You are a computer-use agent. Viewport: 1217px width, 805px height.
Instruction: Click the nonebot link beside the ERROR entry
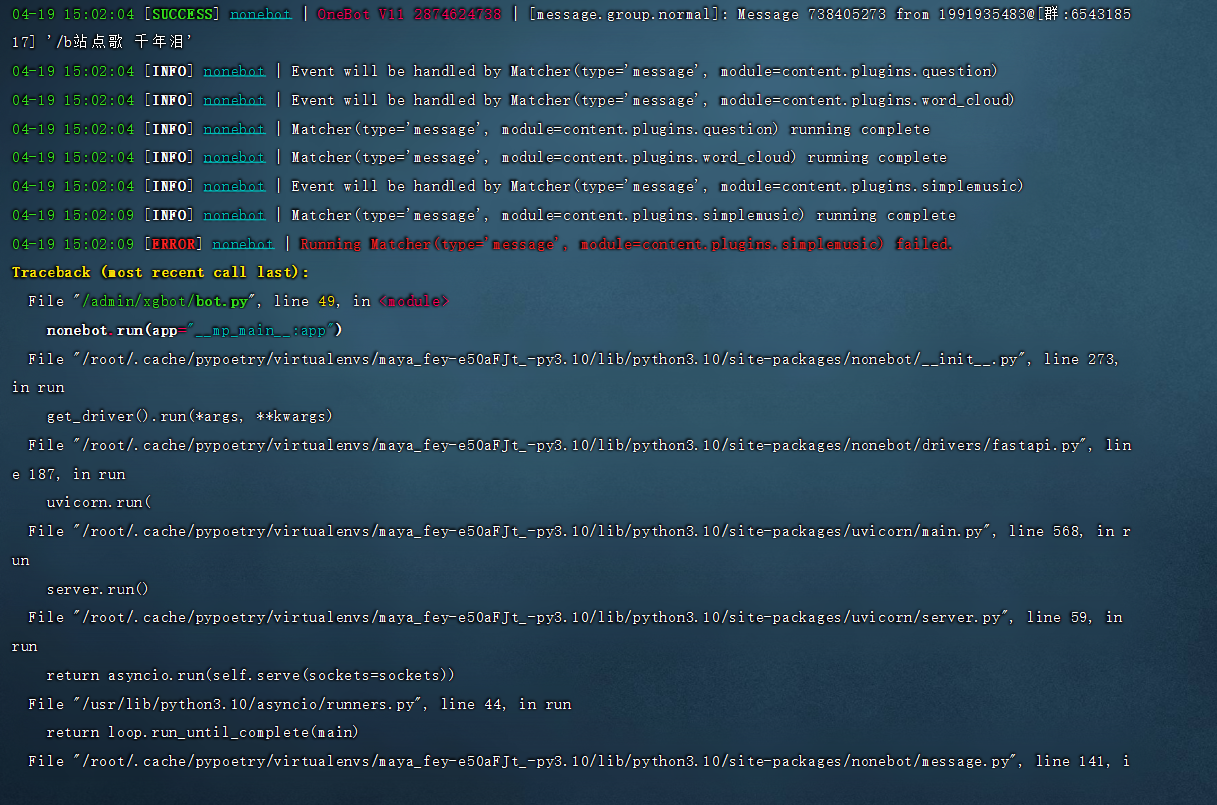coord(241,243)
